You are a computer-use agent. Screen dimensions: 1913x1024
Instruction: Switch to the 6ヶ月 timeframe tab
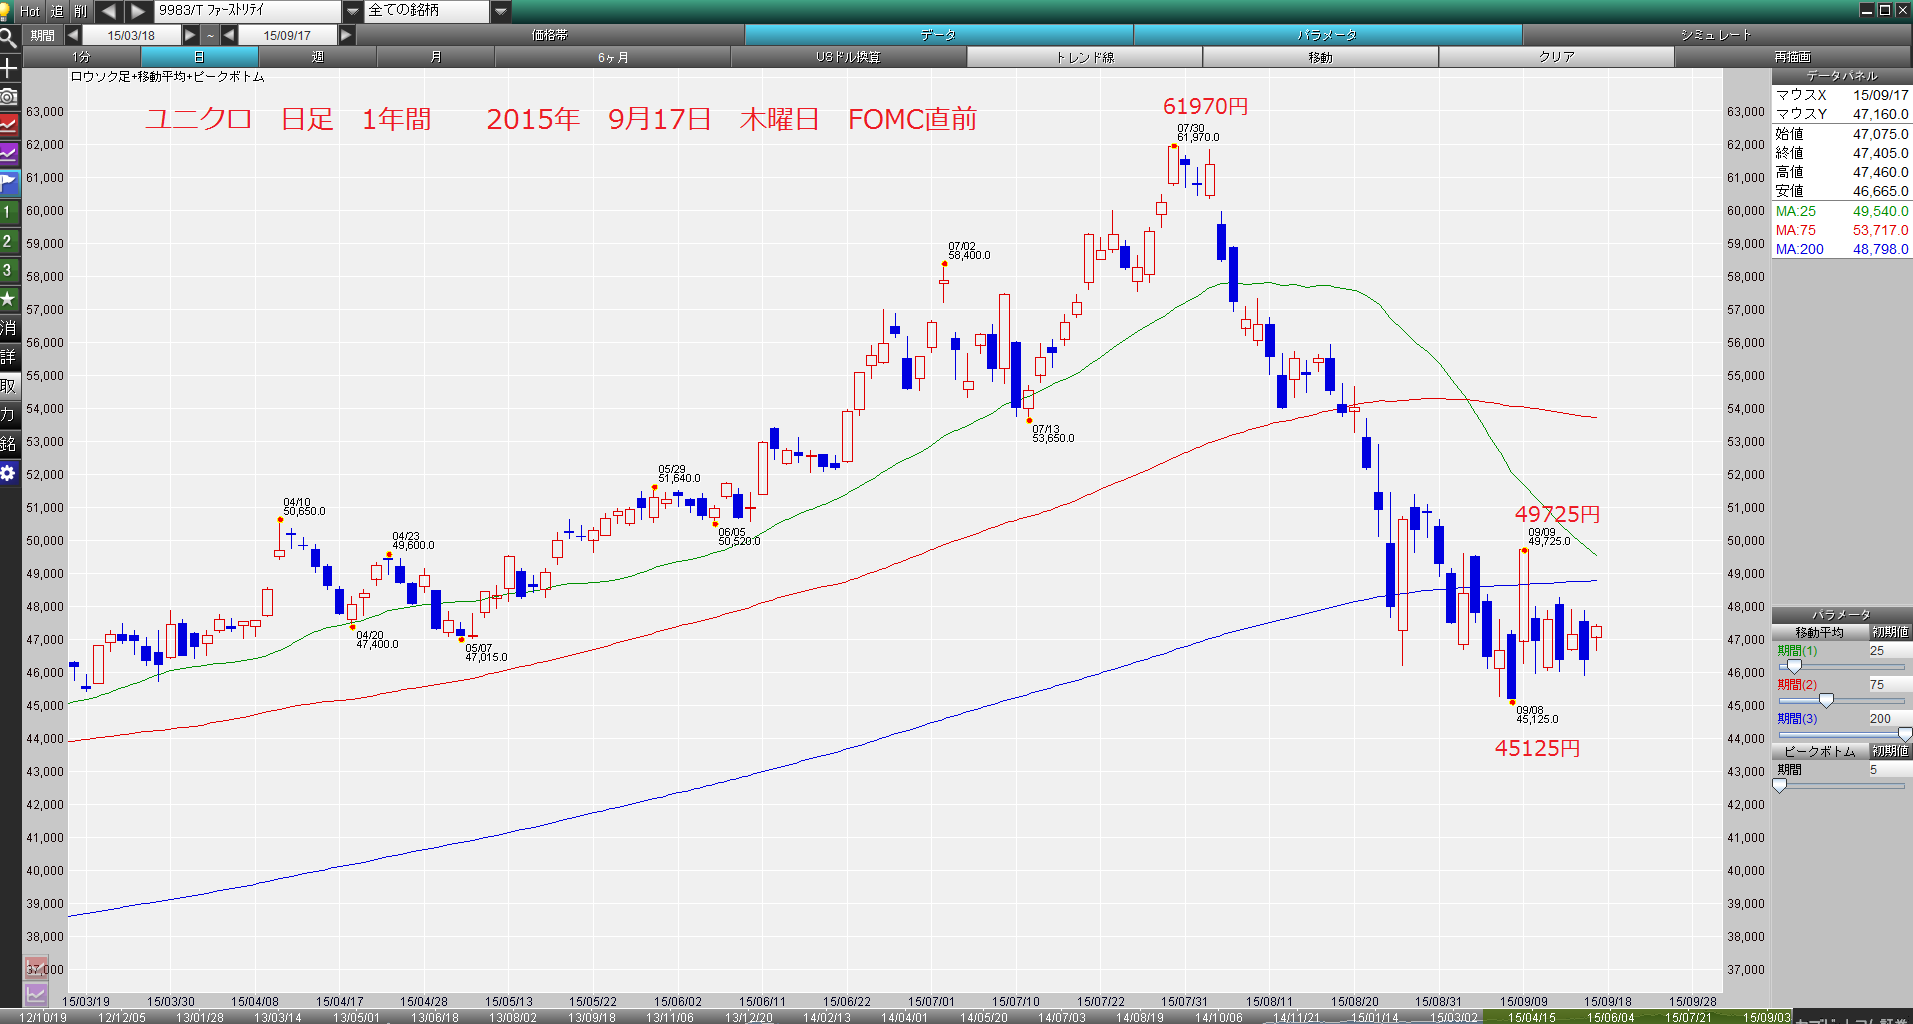point(613,57)
